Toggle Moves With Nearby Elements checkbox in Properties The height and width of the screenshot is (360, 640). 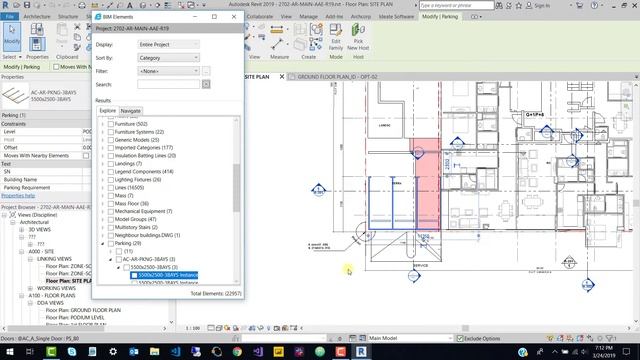[x=86, y=156]
